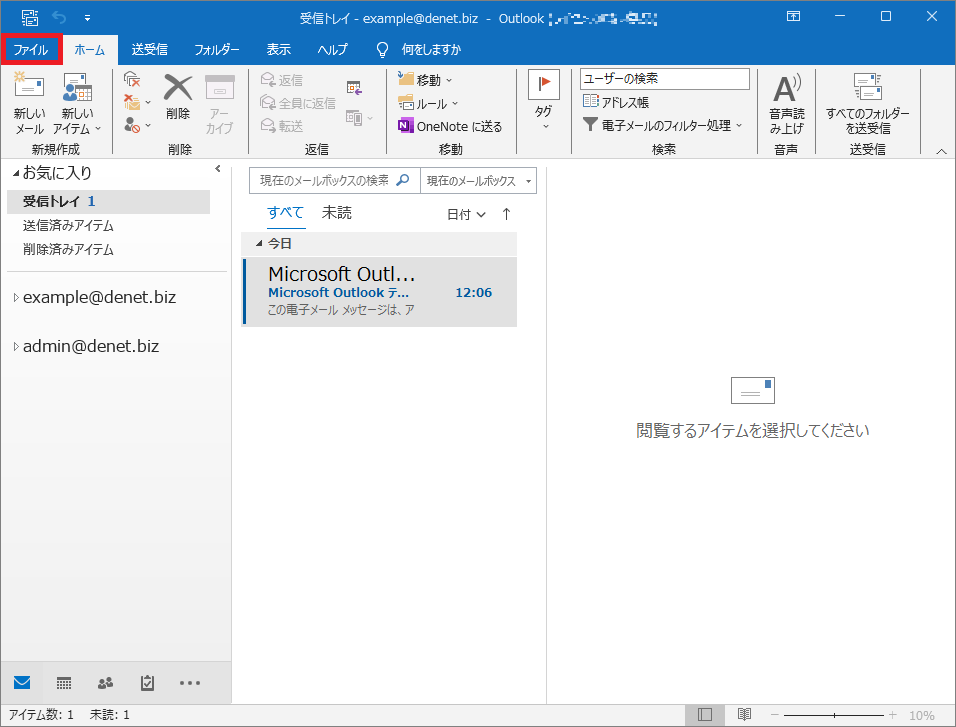Collapse the お気に入り favorites section
Viewport: 956px width, 727px height.
tap(16, 174)
